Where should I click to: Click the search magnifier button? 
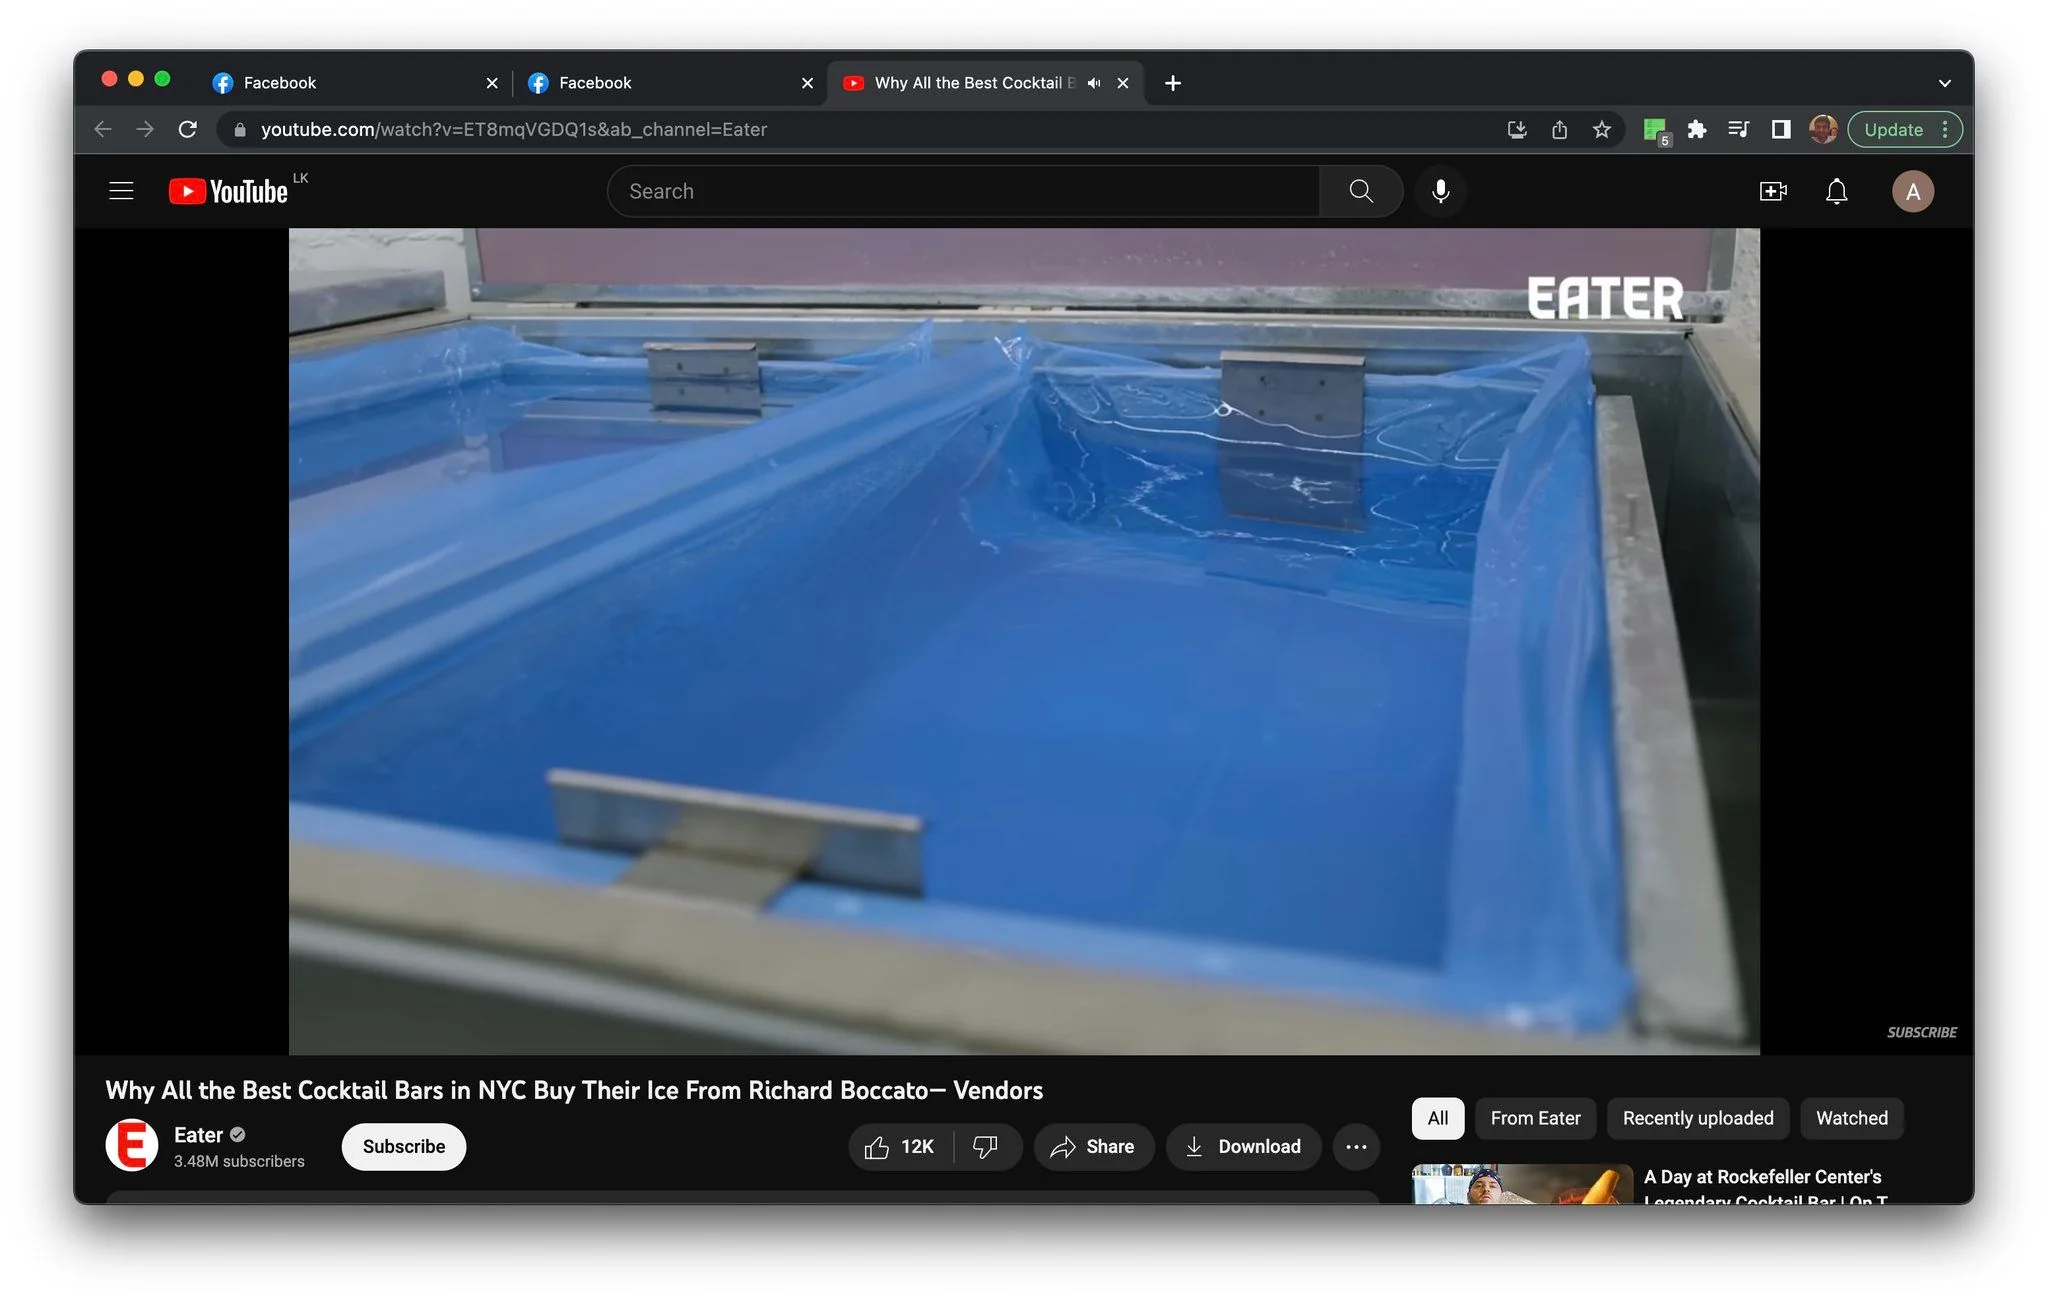1360,191
